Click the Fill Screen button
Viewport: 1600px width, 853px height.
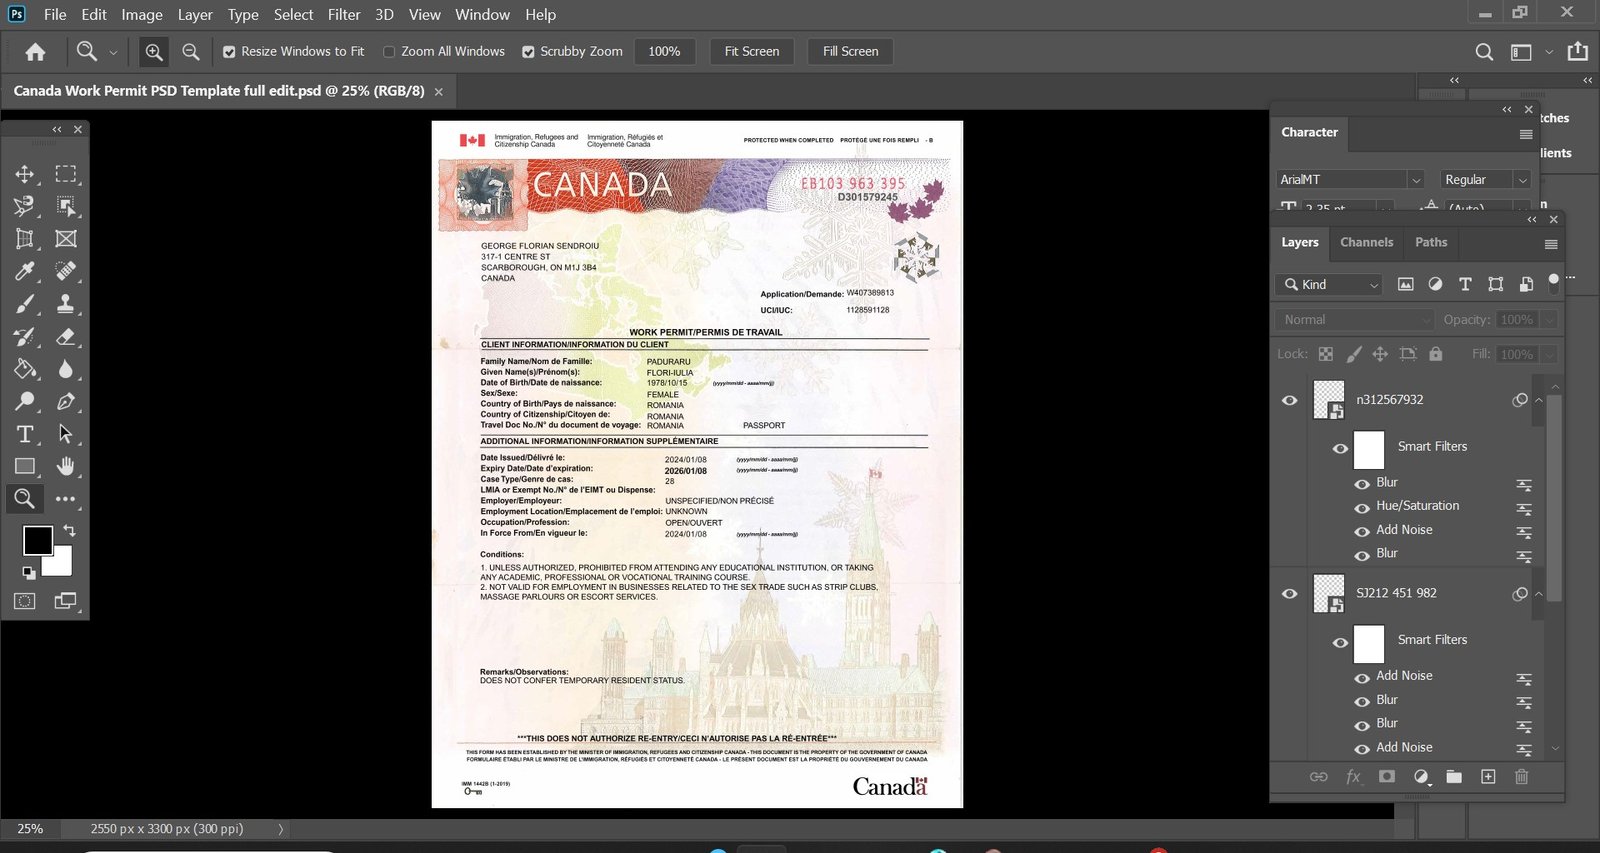(x=850, y=52)
